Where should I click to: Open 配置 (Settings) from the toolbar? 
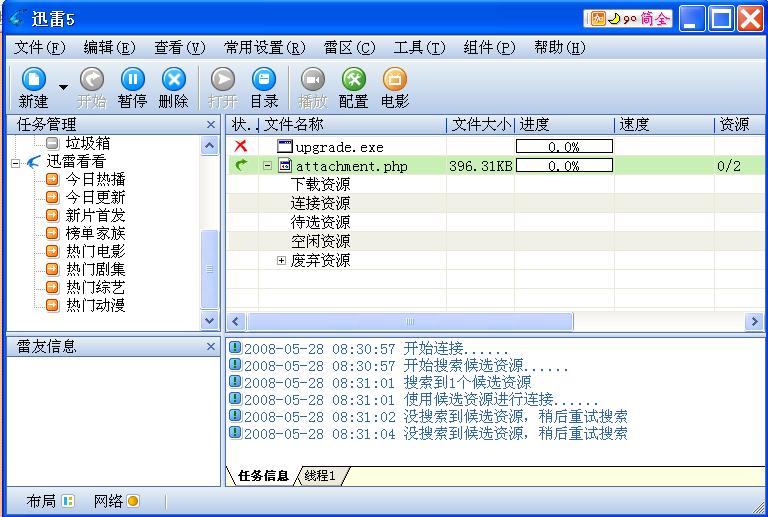pyautogui.click(x=354, y=88)
